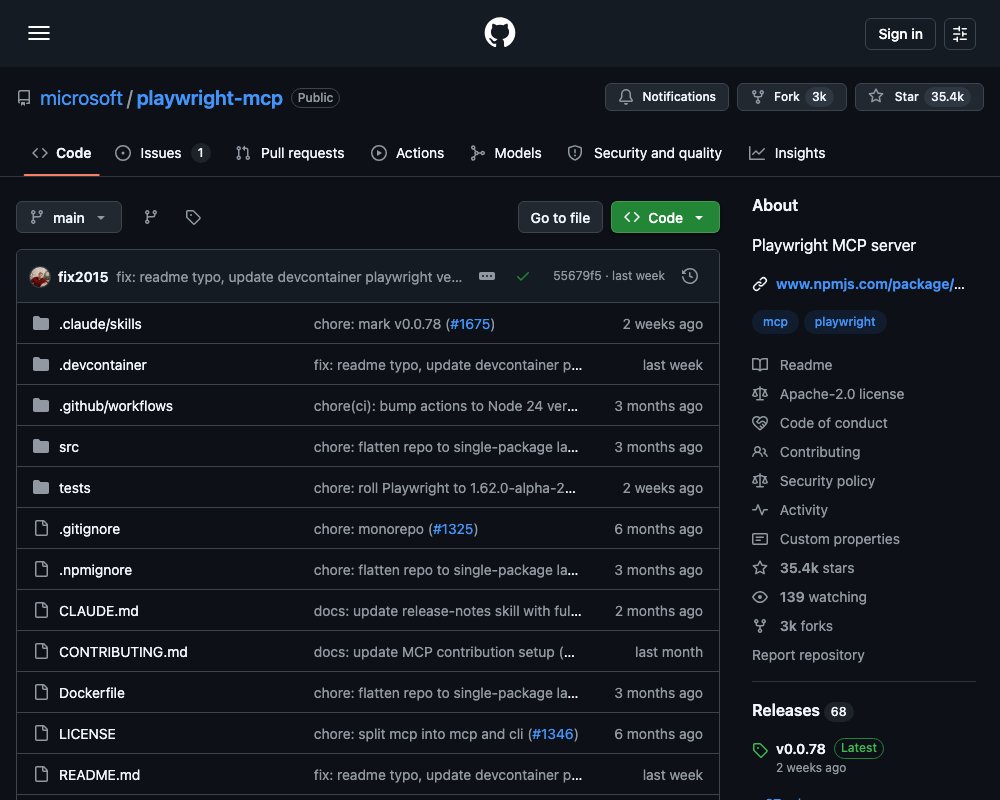Click the playwright-mcp repository name link

[x=209, y=98]
